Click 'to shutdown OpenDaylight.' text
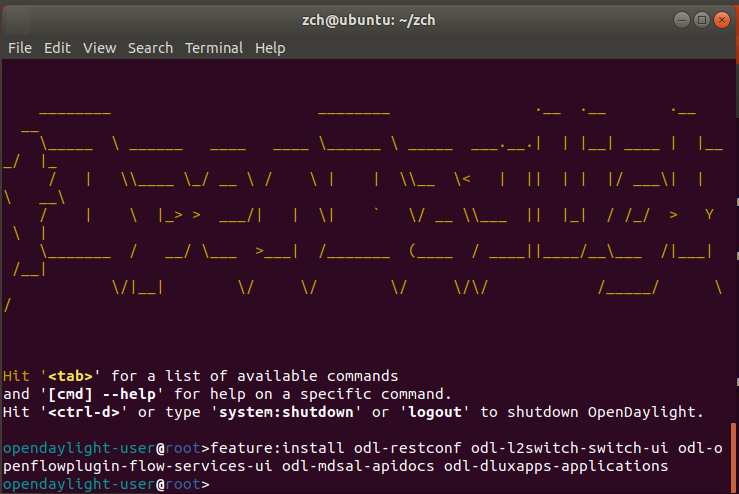This screenshot has width=739, height=494. click(x=591, y=412)
